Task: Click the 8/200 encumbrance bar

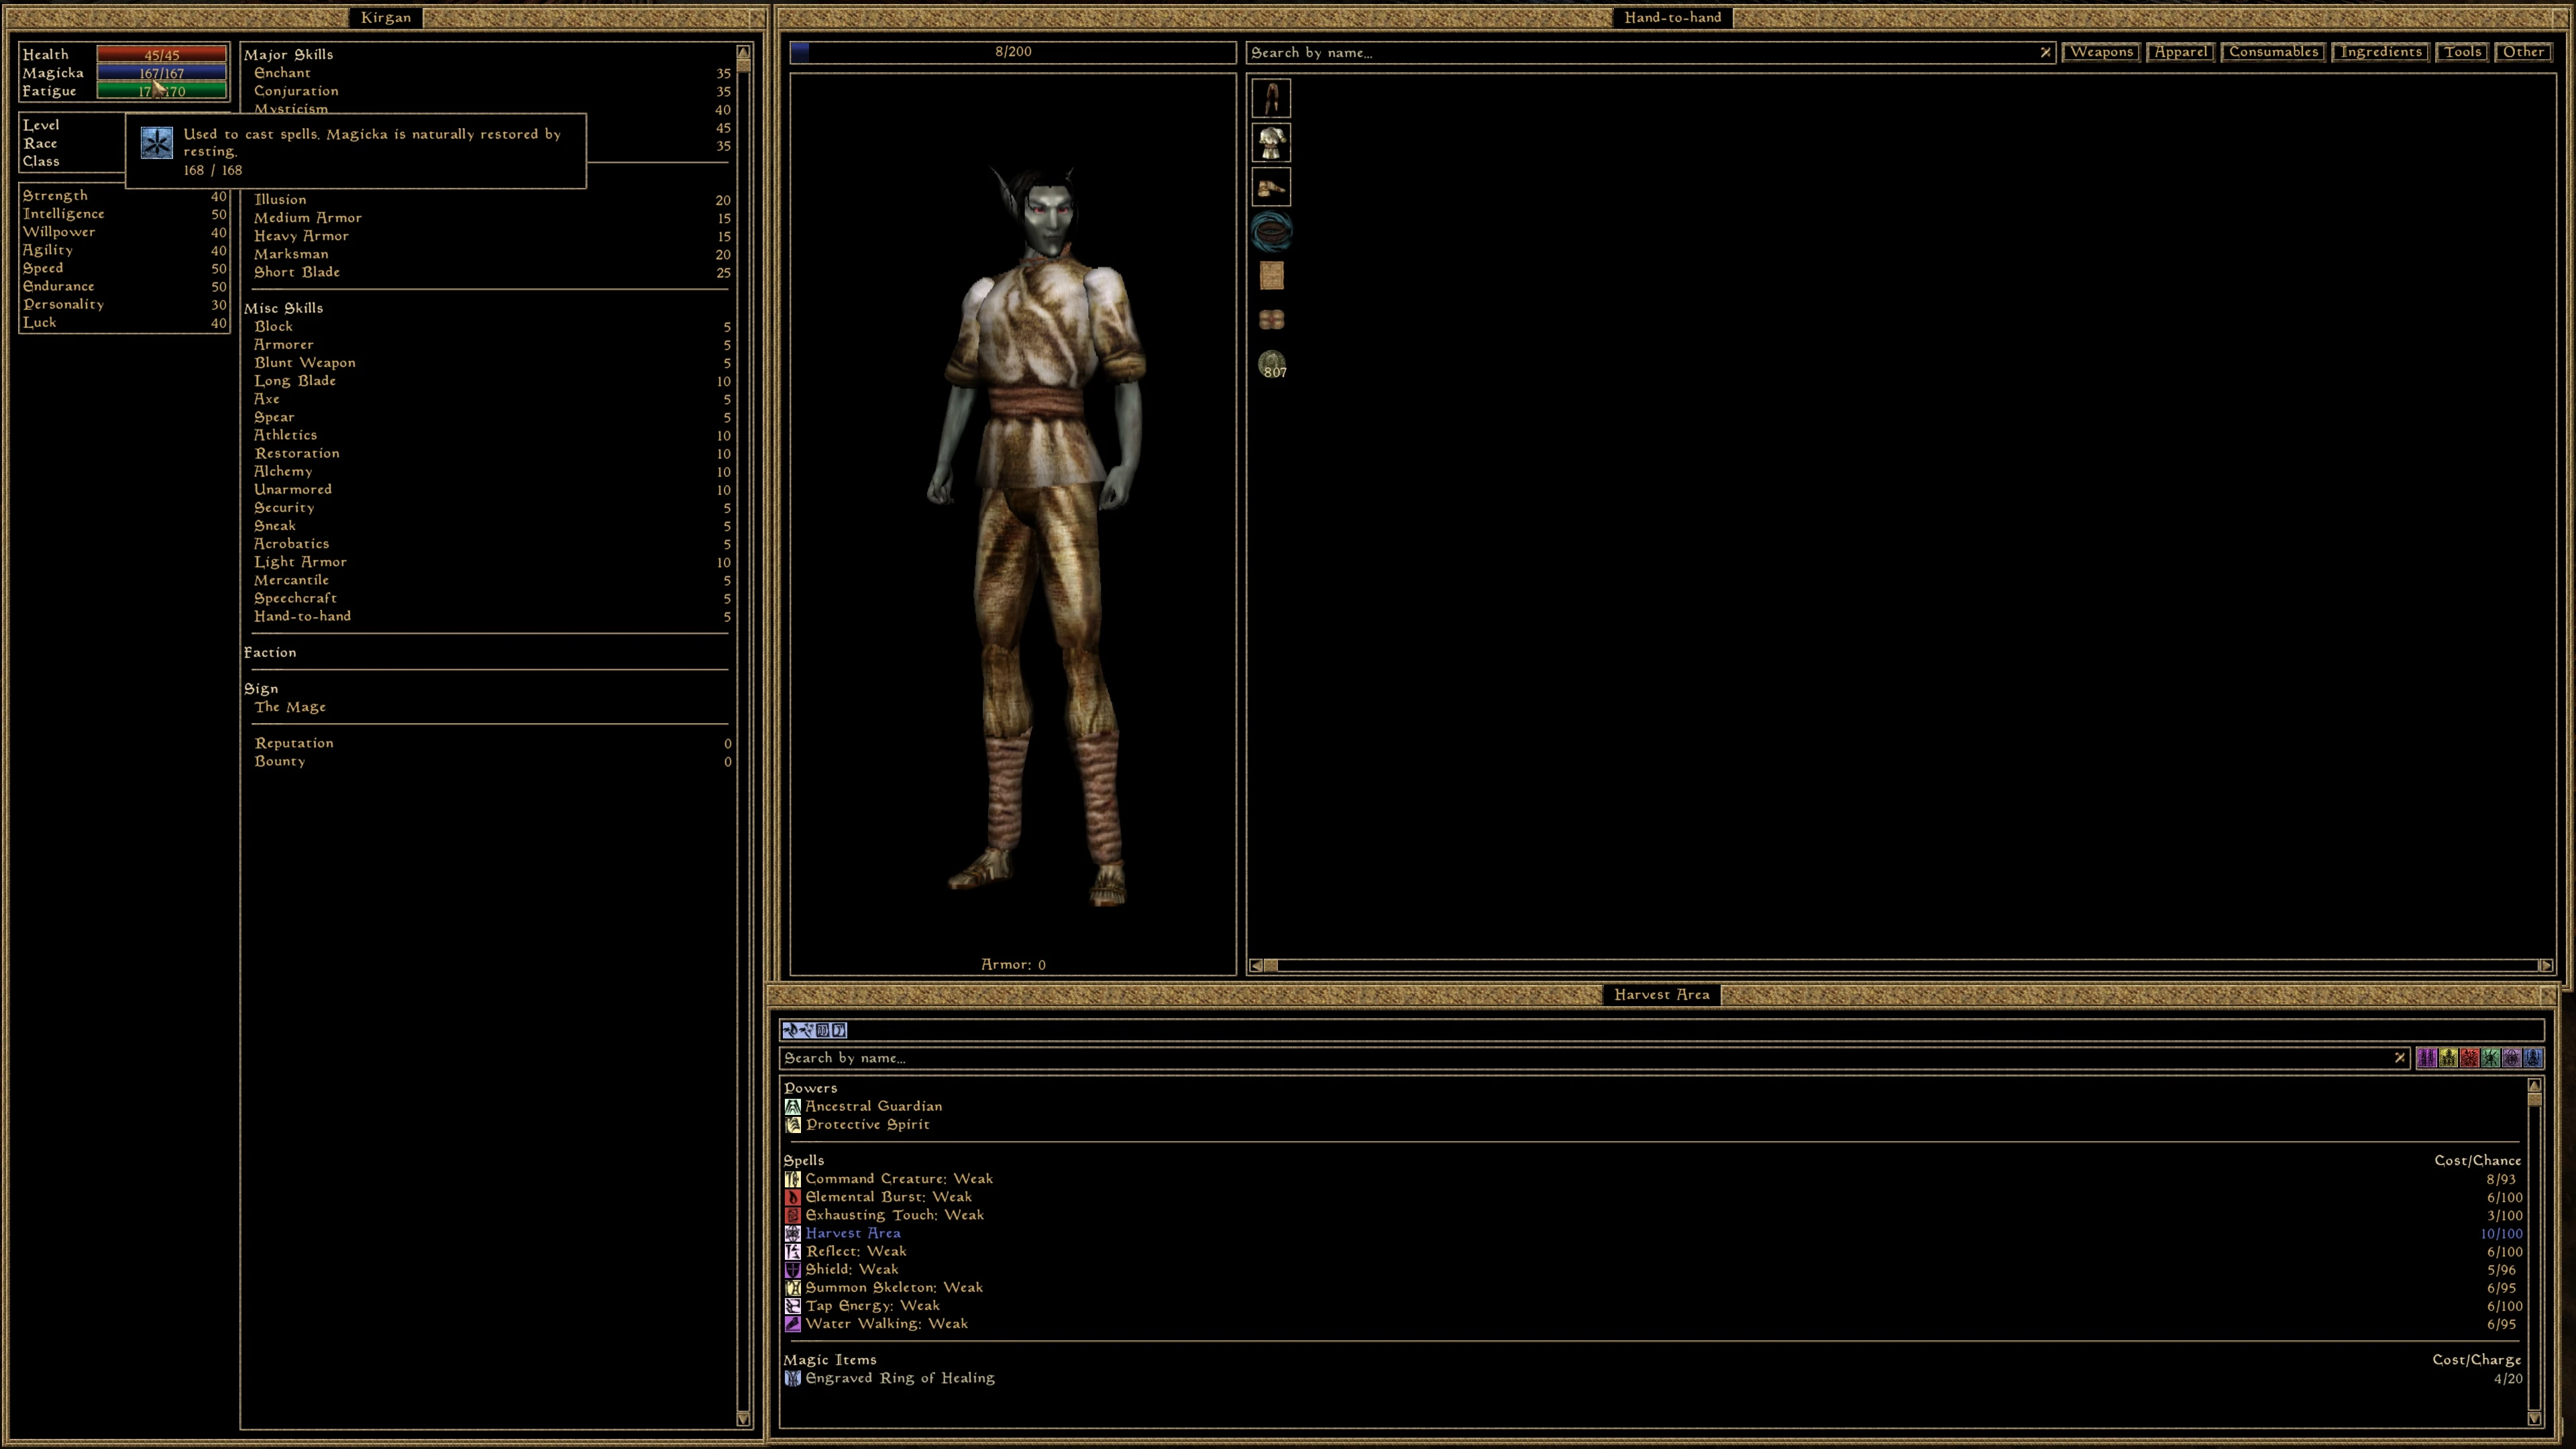Action: tap(1012, 52)
